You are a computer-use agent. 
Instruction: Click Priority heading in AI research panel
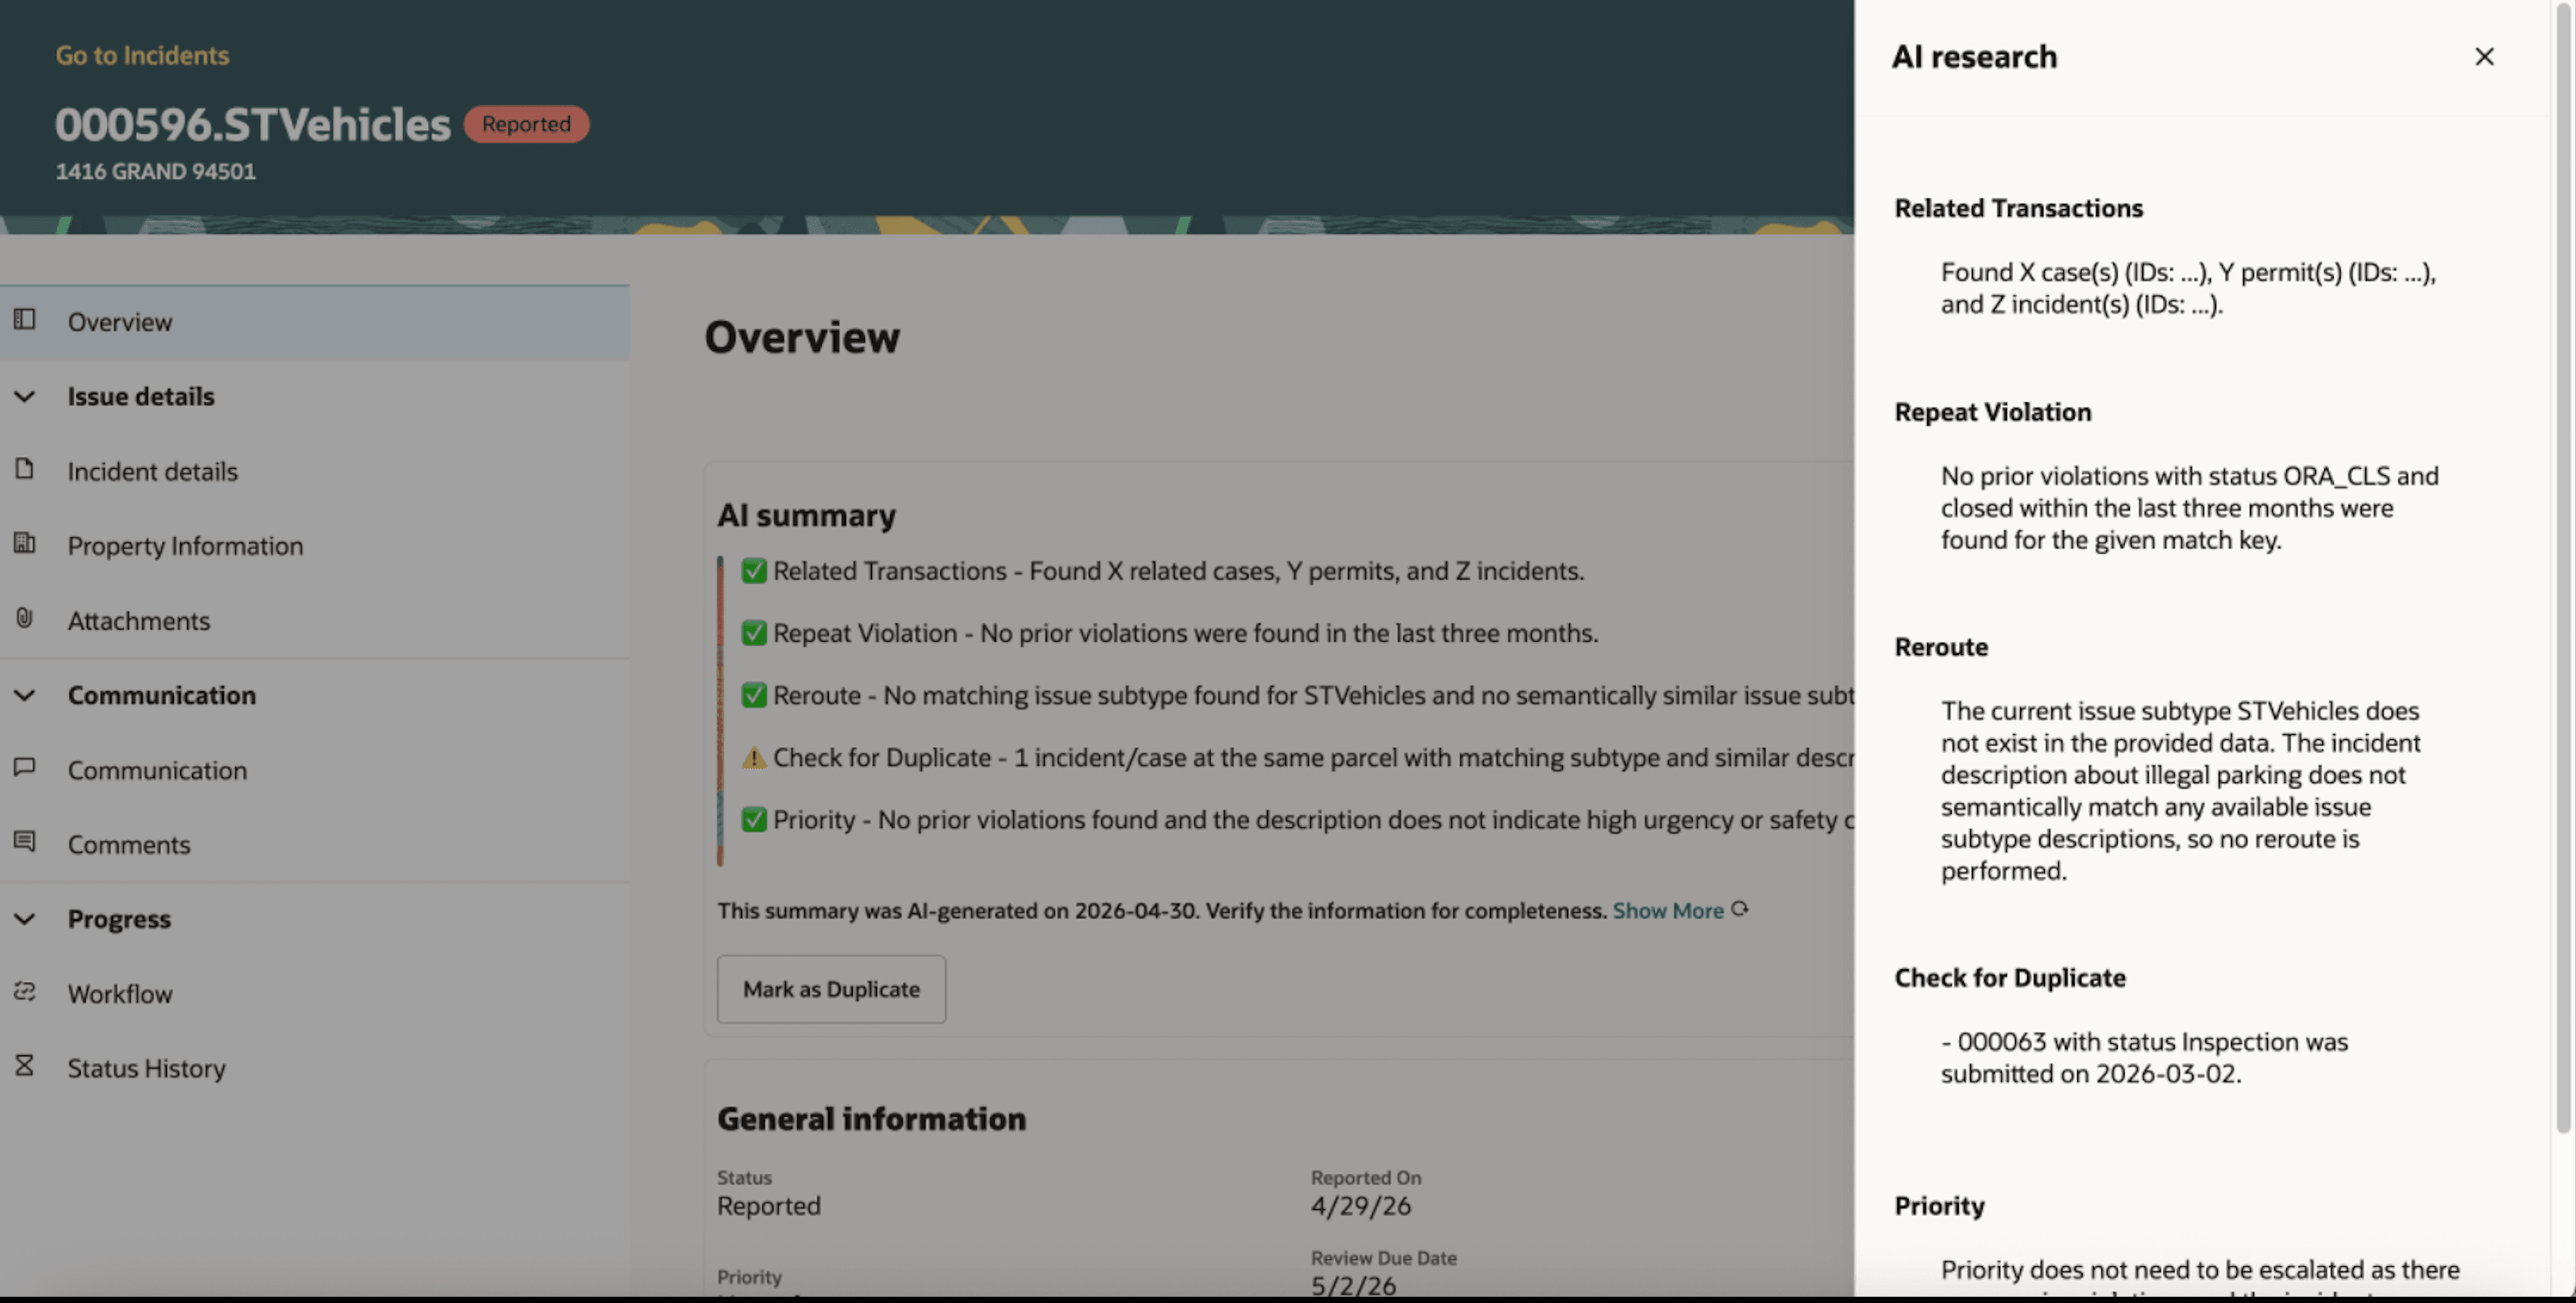[x=1939, y=1206]
